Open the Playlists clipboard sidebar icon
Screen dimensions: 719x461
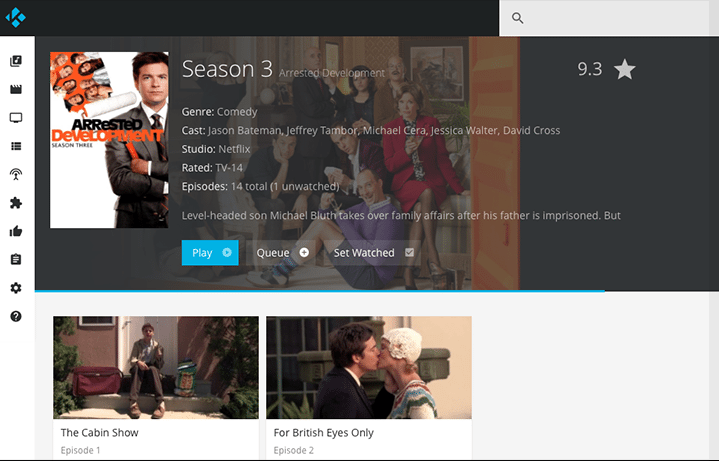point(16,260)
